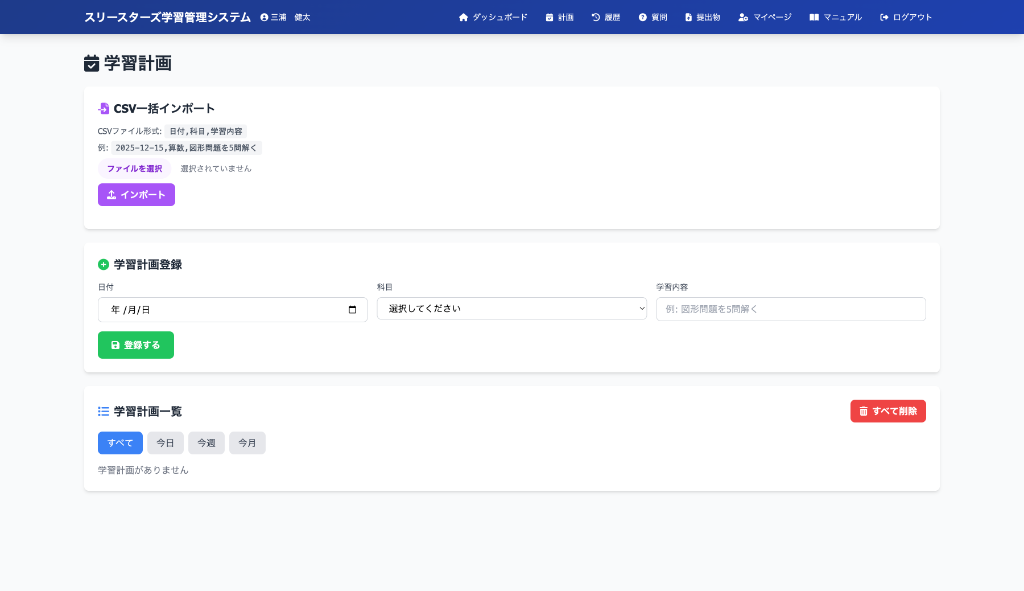The height and width of the screenshot is (591, 1024).
Task: Open the 提出物 submissions page
Action: [x=702, y=17]
